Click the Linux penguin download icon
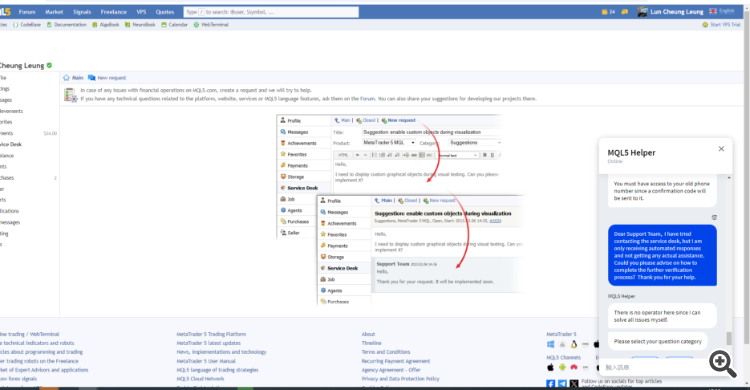Viewport: 750px width, 390px height. (574, 344)
